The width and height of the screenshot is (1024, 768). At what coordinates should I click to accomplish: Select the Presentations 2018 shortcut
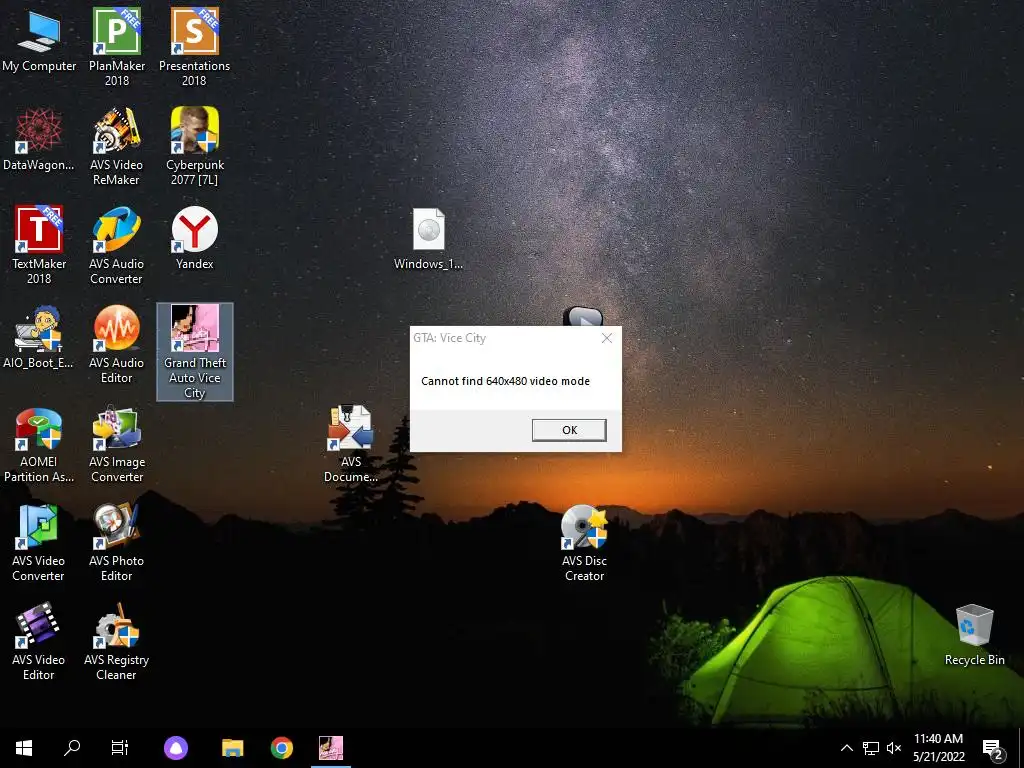pyautogui.click(x=194, y=47)
